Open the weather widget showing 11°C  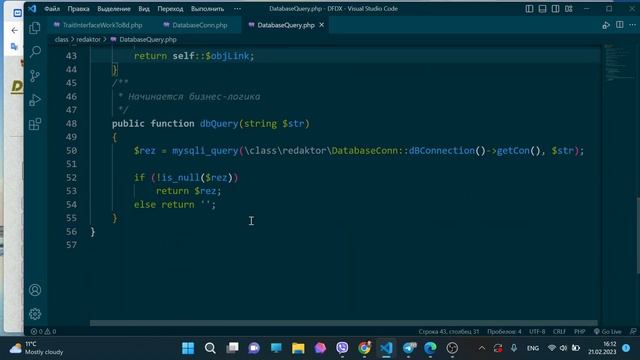[x=36, y=348]
